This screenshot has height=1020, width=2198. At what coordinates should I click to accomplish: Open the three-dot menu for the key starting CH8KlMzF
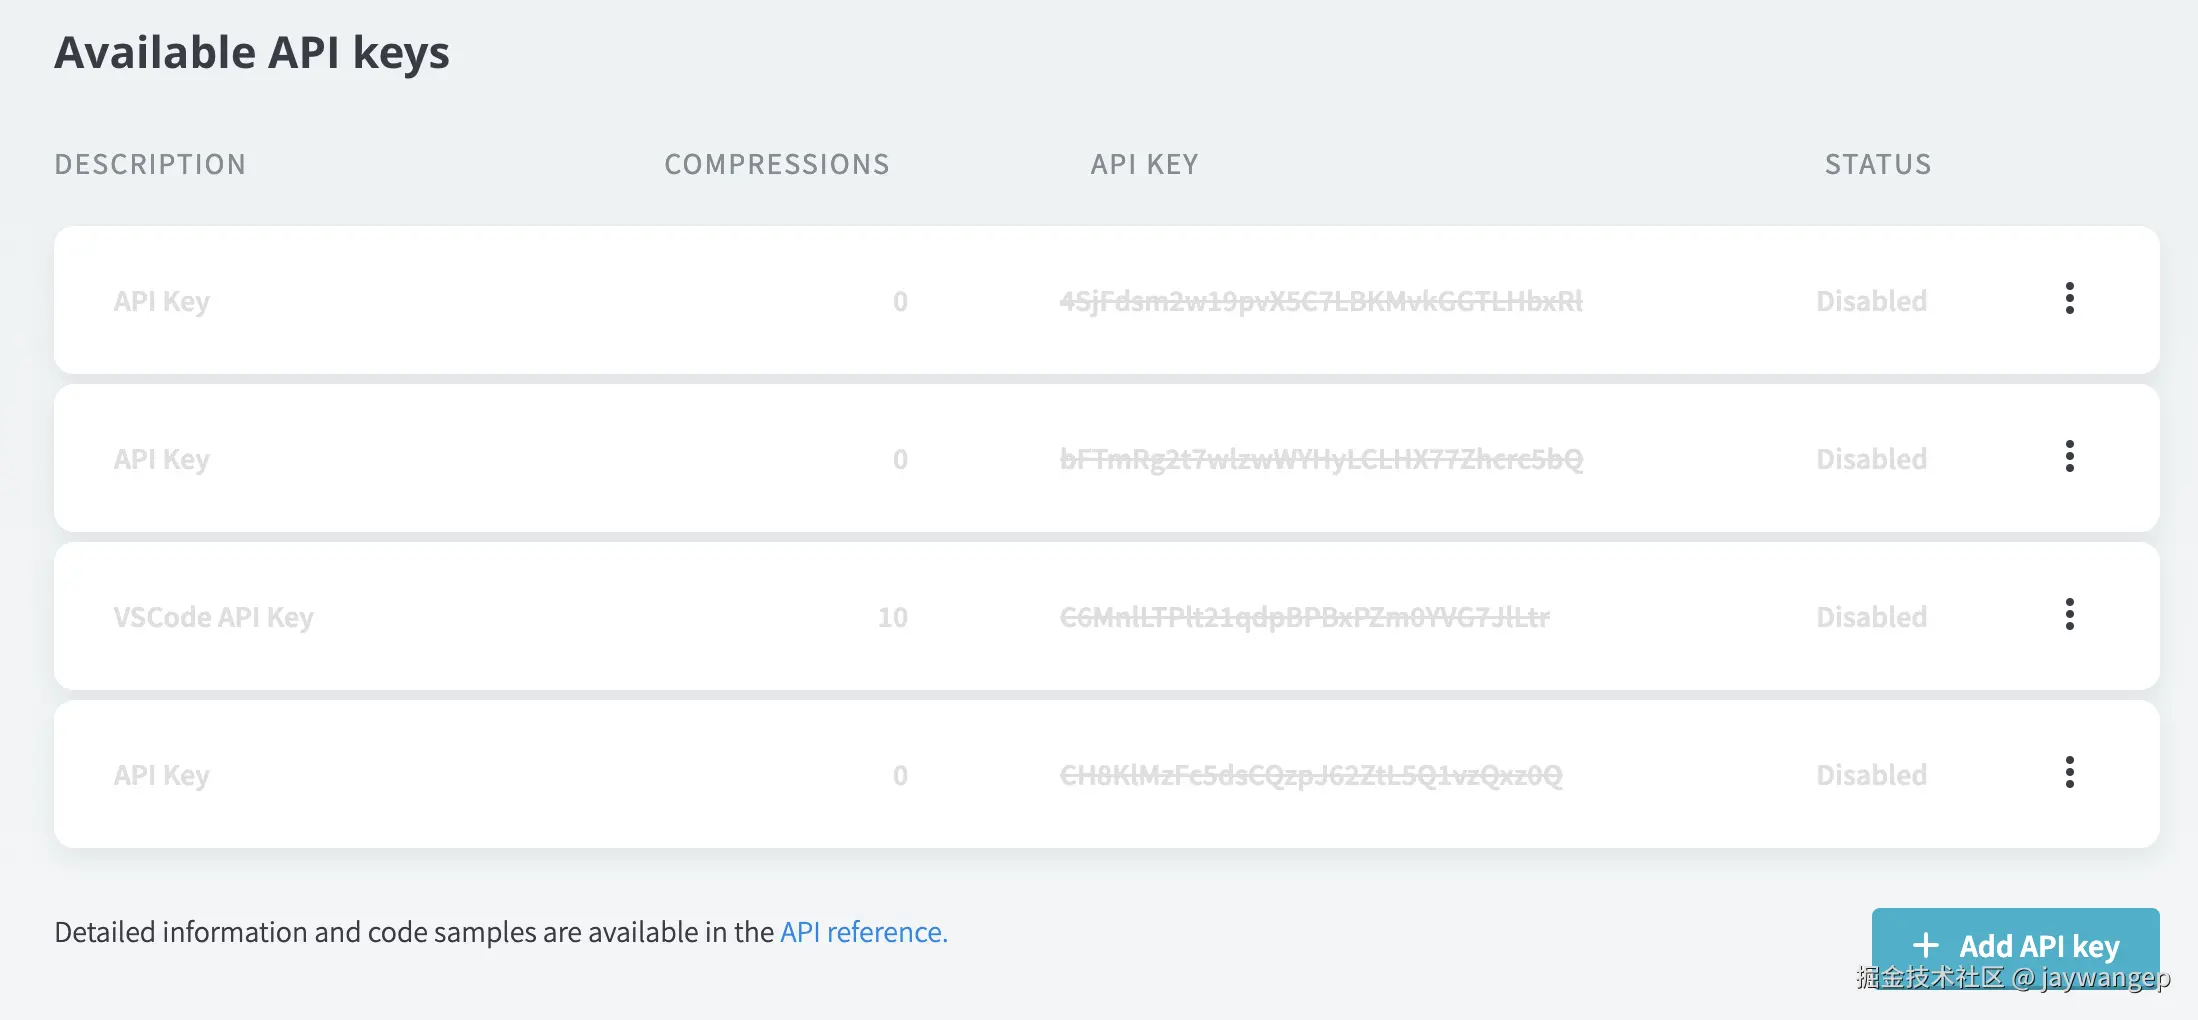point(2069,772)
